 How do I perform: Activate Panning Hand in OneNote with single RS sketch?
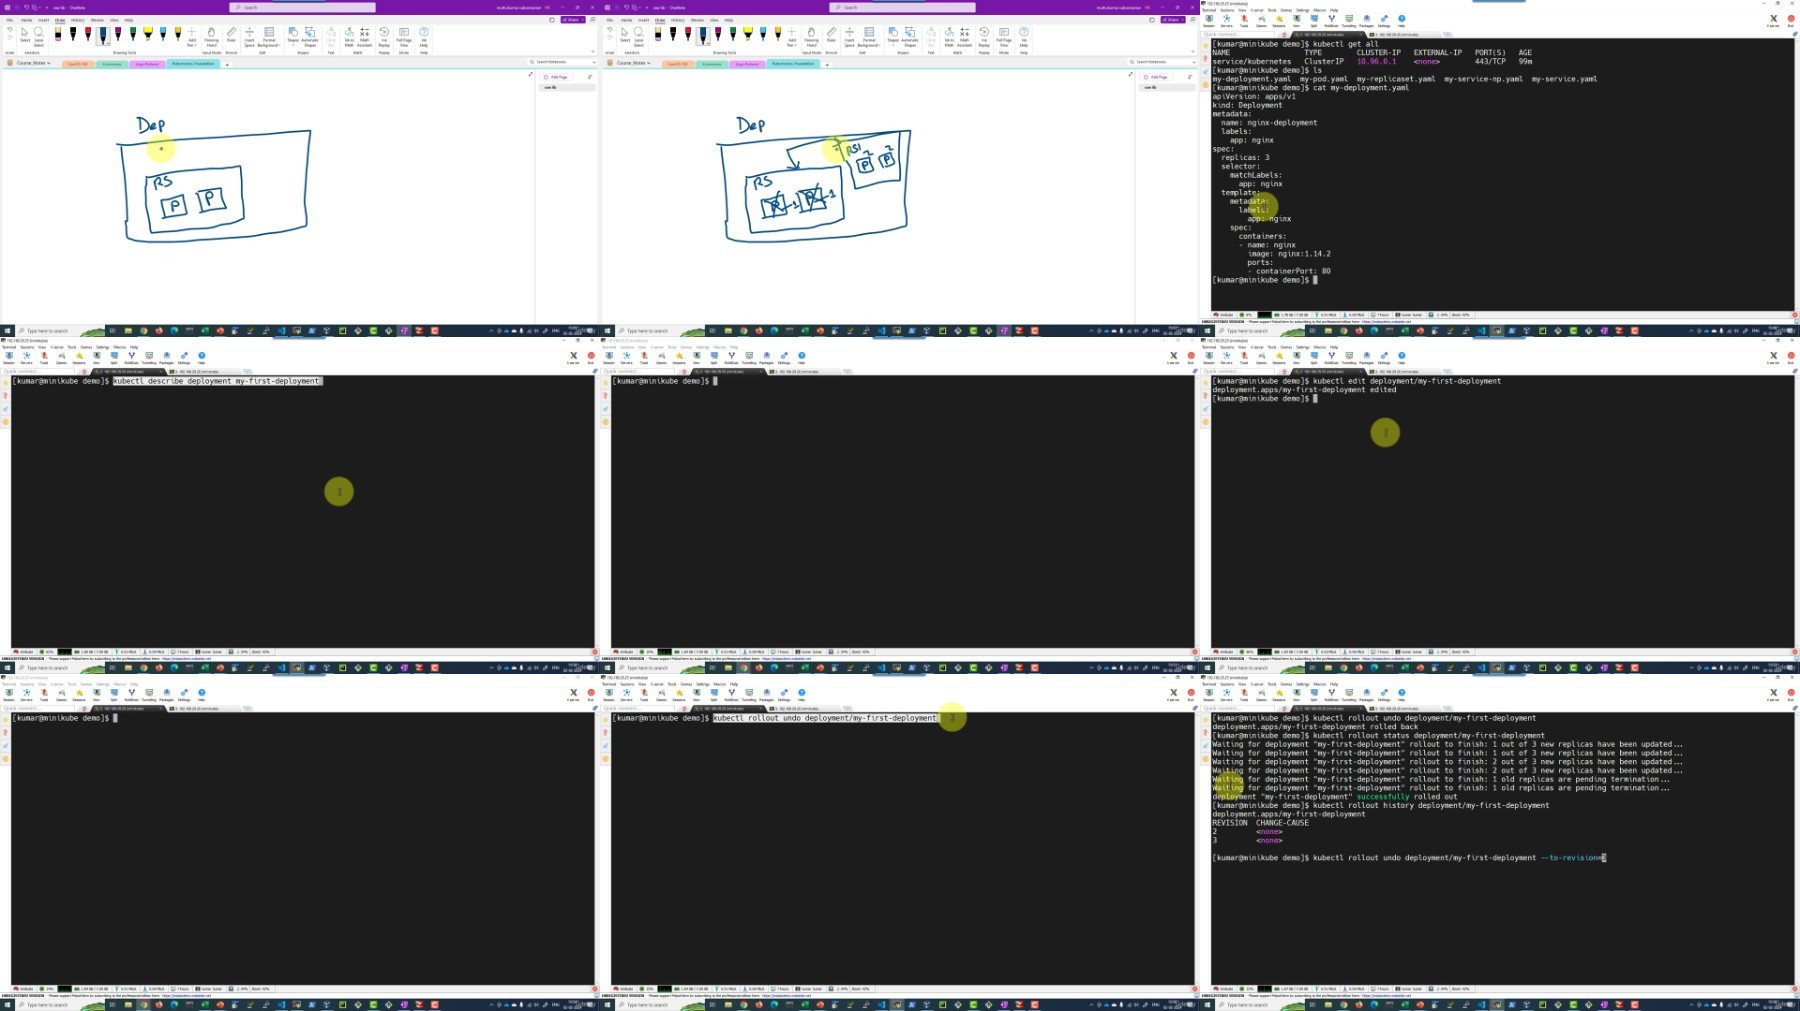(x=211, y=38)
